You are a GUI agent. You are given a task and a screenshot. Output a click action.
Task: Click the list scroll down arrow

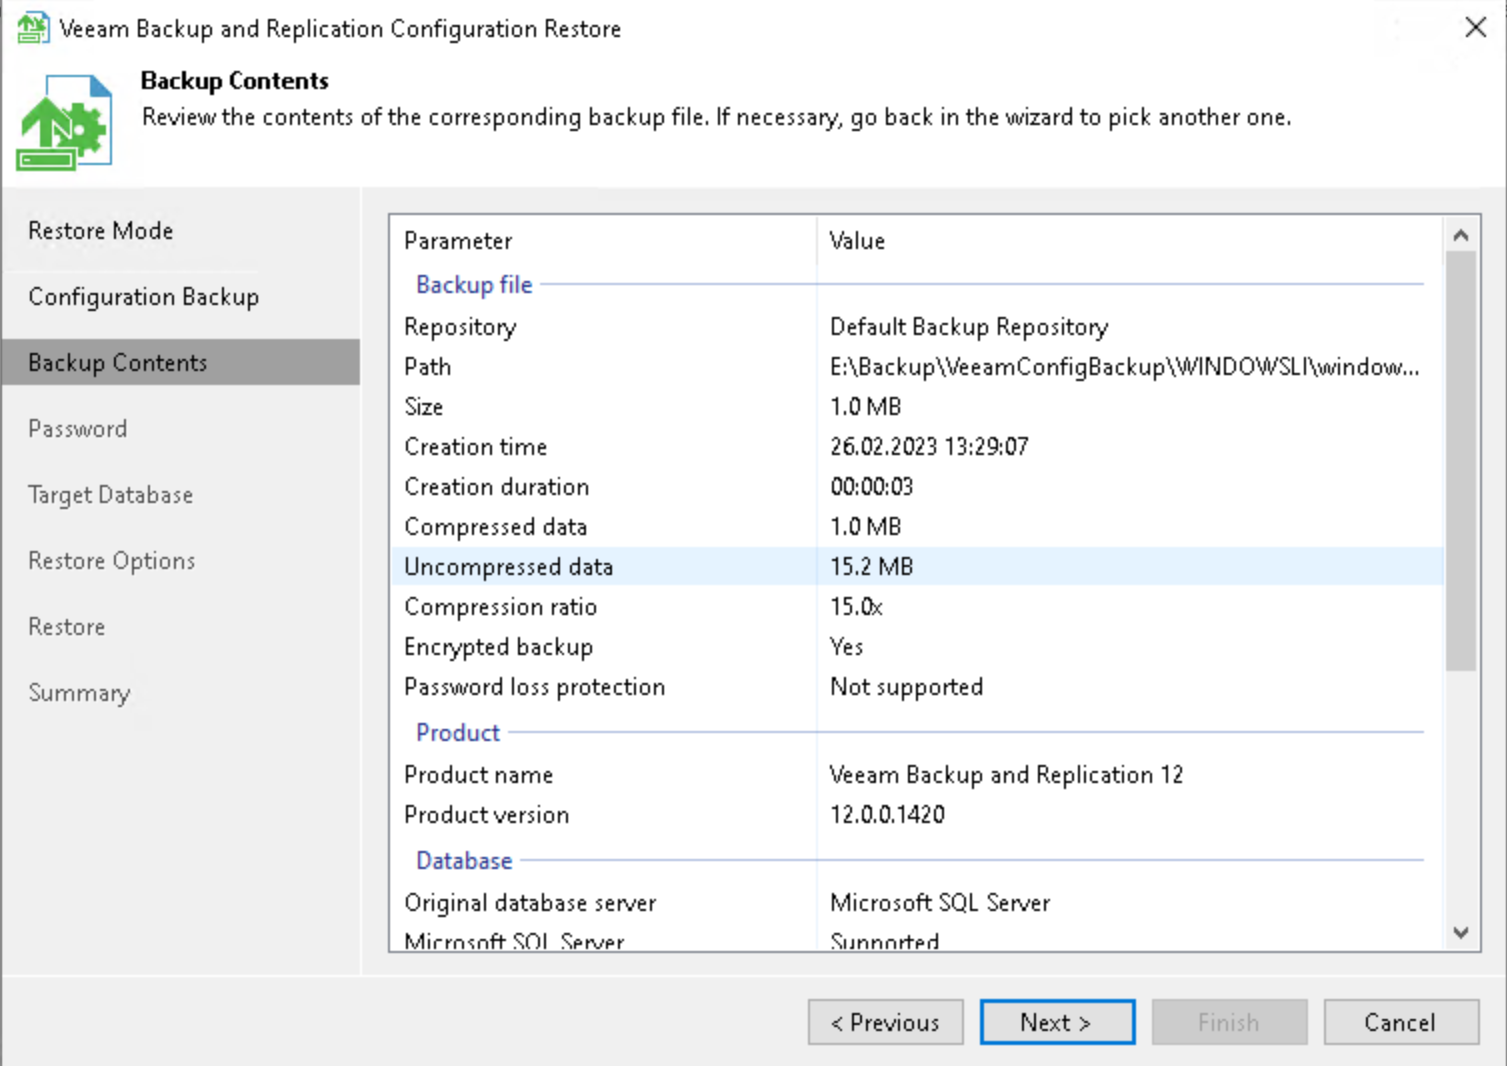tap(1461, 932)
